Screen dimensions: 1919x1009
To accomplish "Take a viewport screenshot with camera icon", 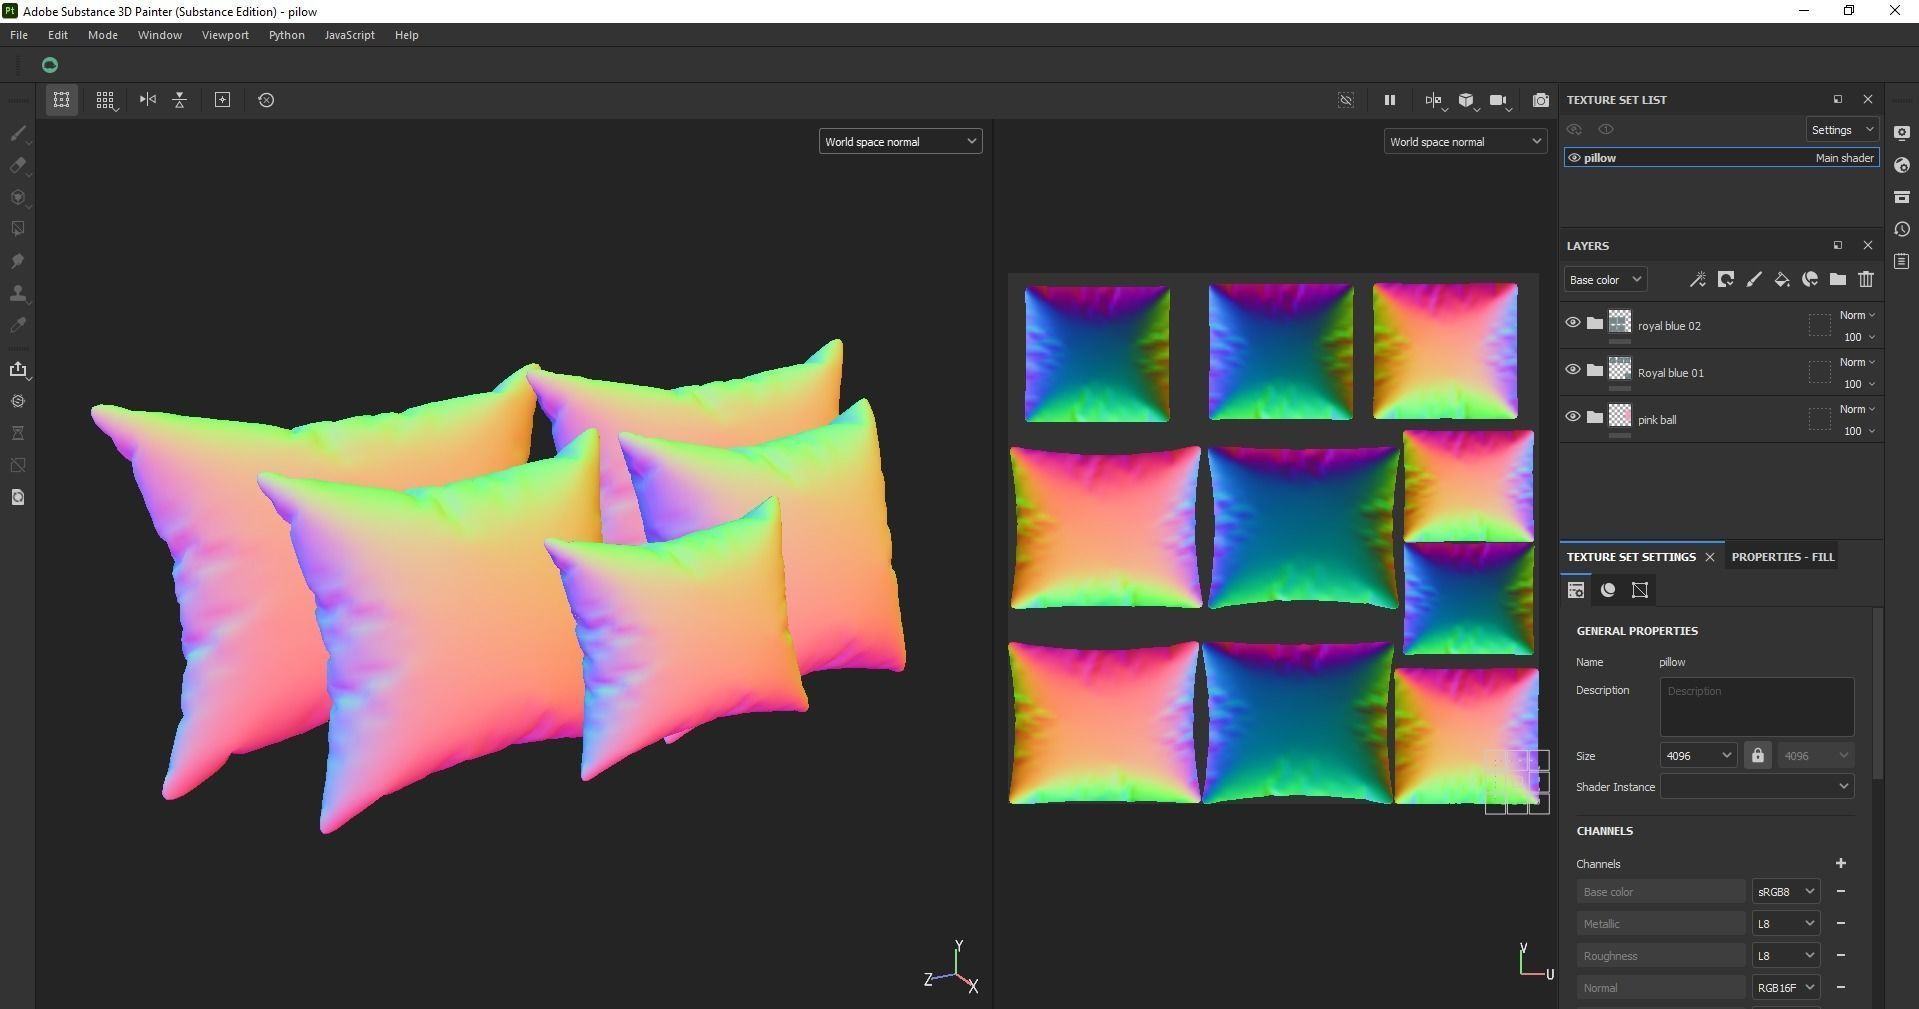I will (1541, 100).
